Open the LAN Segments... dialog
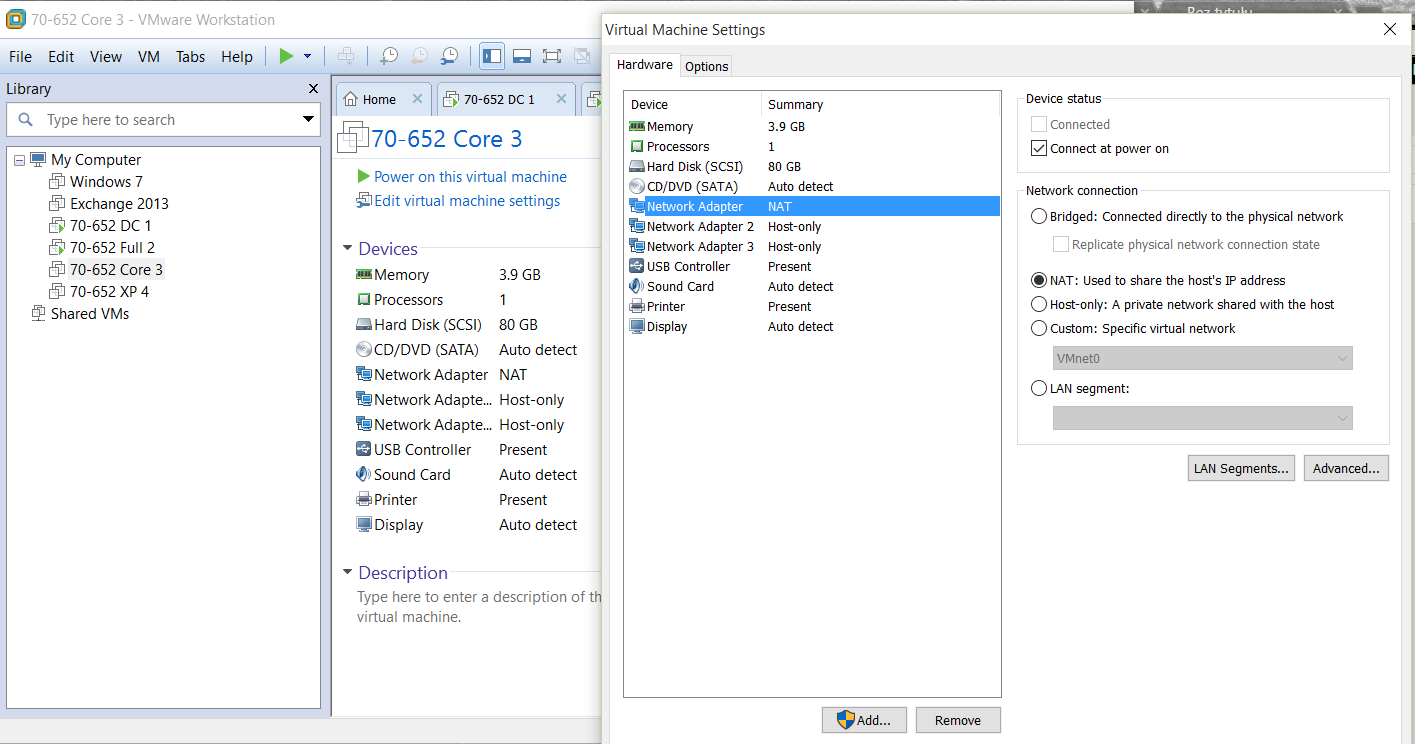This screenshot has width=1415, height=744. (x=1242, y=468)
